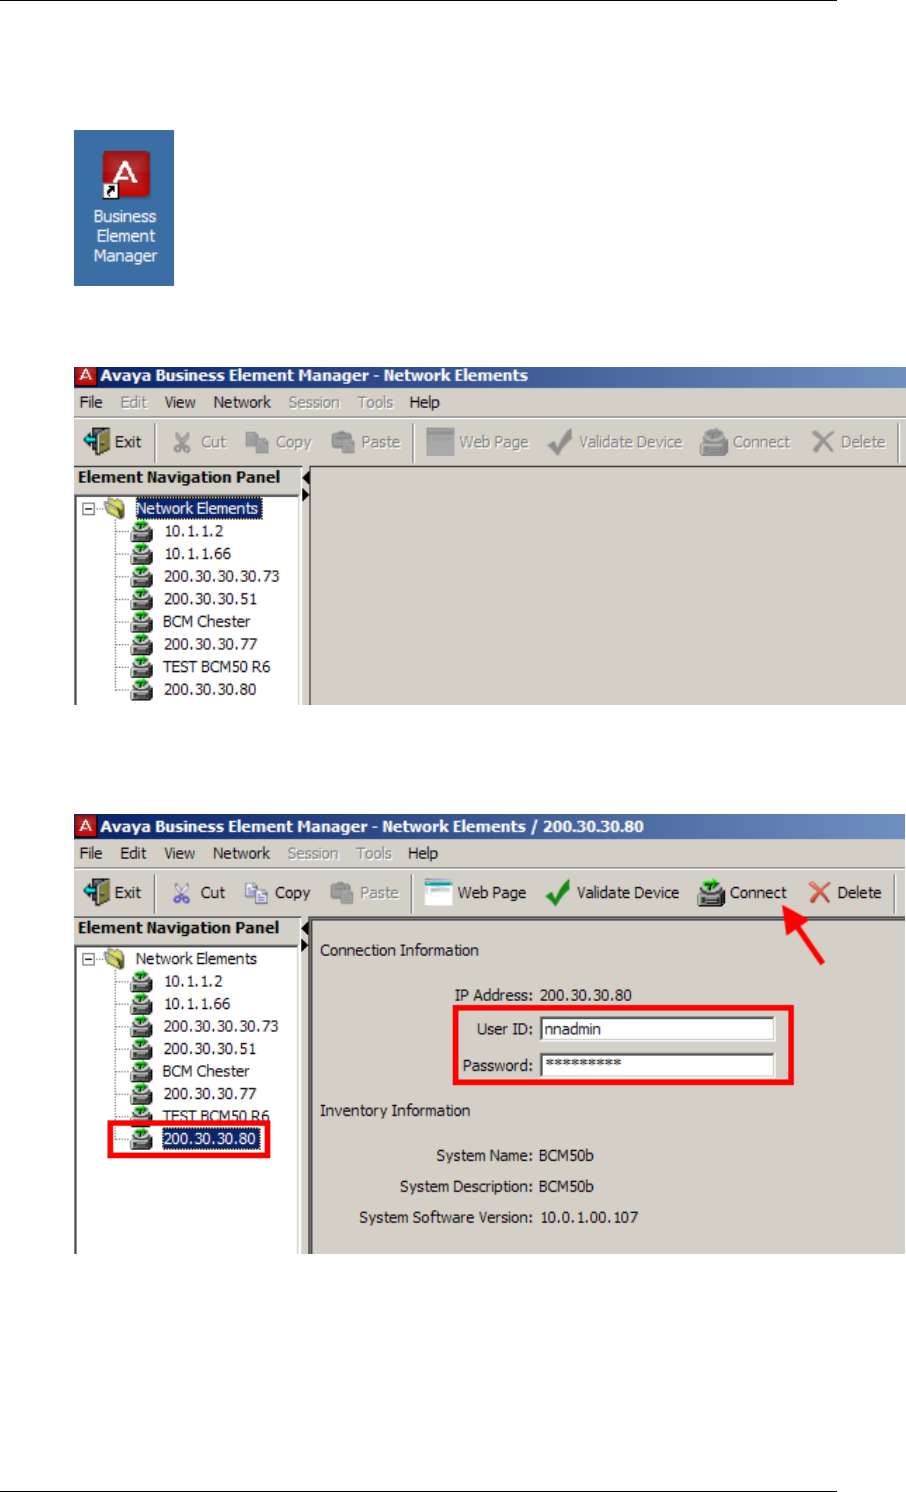This screenshot has height=1492, width=906.
Task: Click Connect icon in upper window toolbar
Action: [x=713, y=442]
